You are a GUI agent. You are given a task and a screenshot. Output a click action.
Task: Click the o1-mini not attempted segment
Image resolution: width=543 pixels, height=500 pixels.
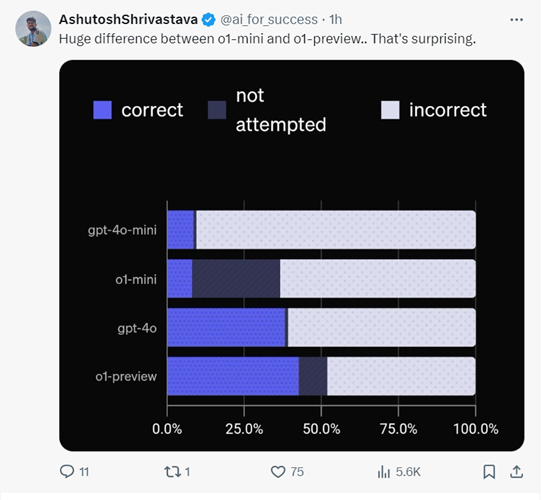[x=236, y=278]
